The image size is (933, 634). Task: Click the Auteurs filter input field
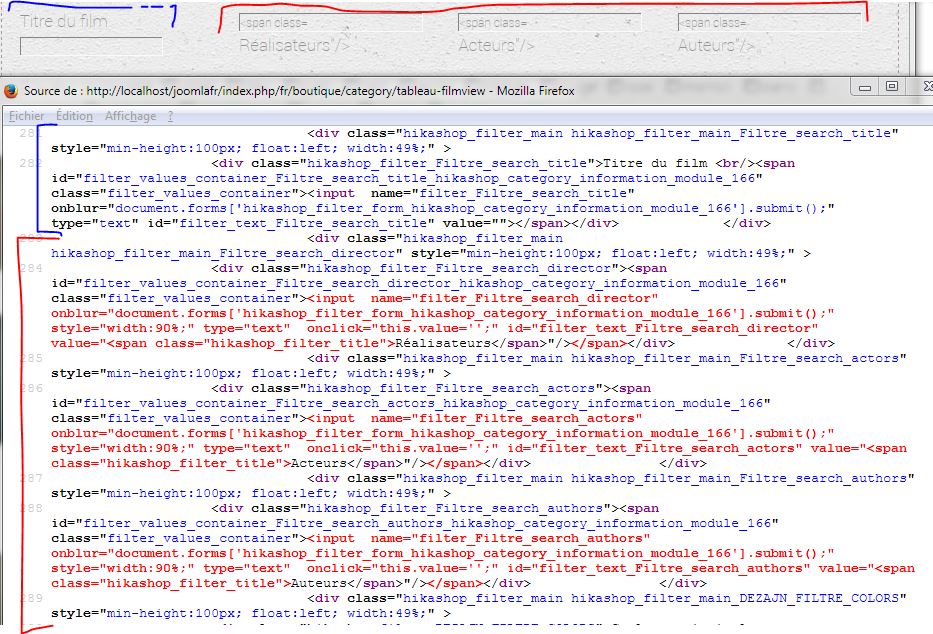[x=769, y=23]
